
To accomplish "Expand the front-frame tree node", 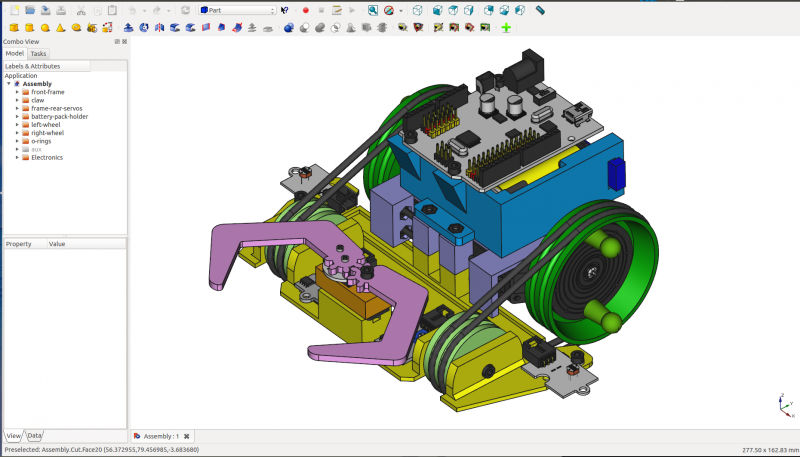I will point(17,92).
